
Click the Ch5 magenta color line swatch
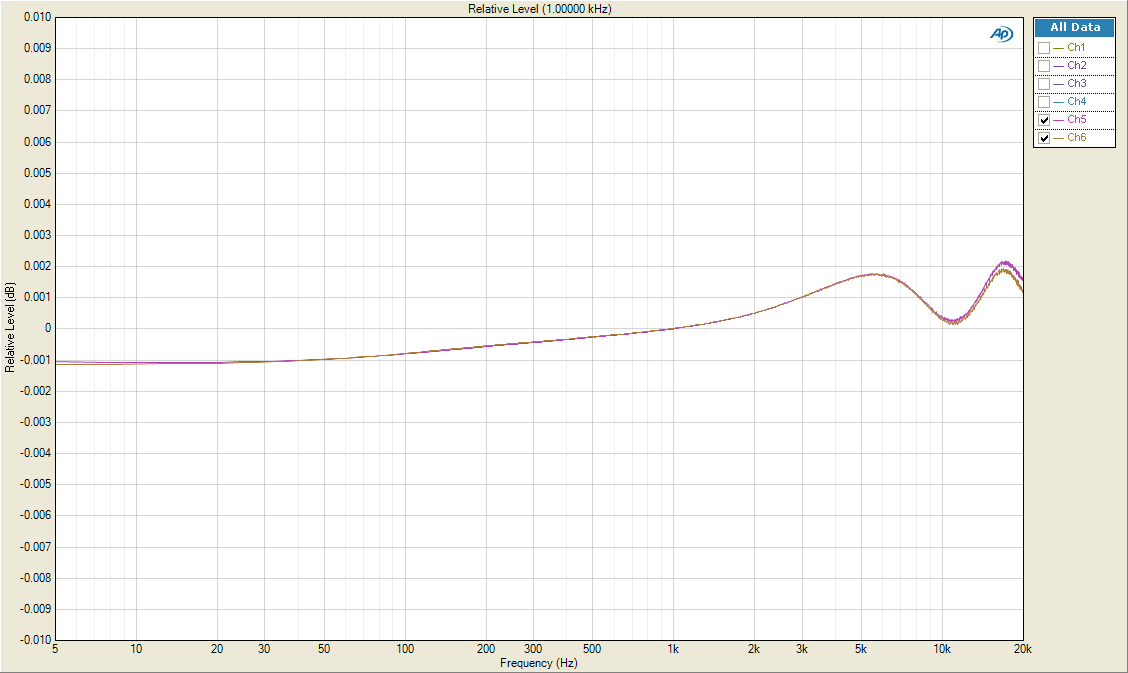tap(1058, 120)
